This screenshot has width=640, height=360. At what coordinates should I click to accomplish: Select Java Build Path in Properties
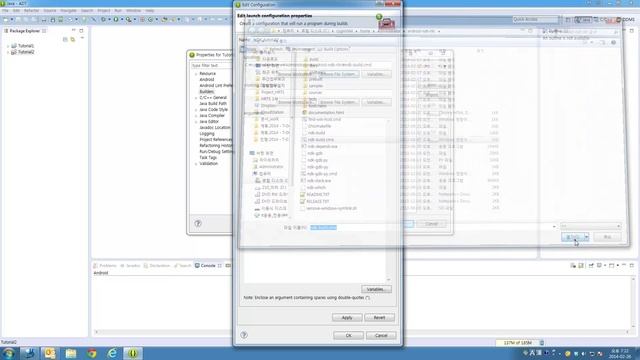(x=213, y=104)
